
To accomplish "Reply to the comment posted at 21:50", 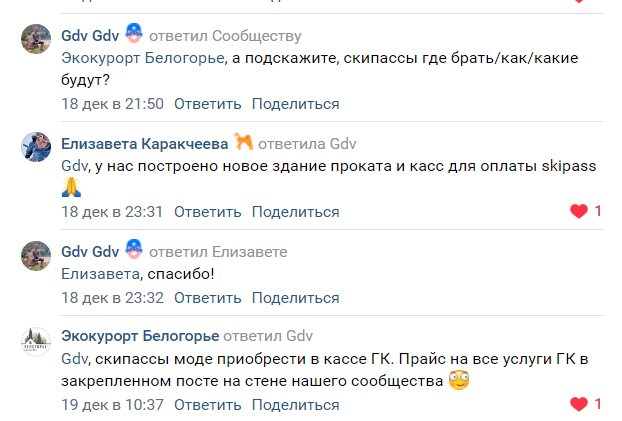I will click(207, 104).
